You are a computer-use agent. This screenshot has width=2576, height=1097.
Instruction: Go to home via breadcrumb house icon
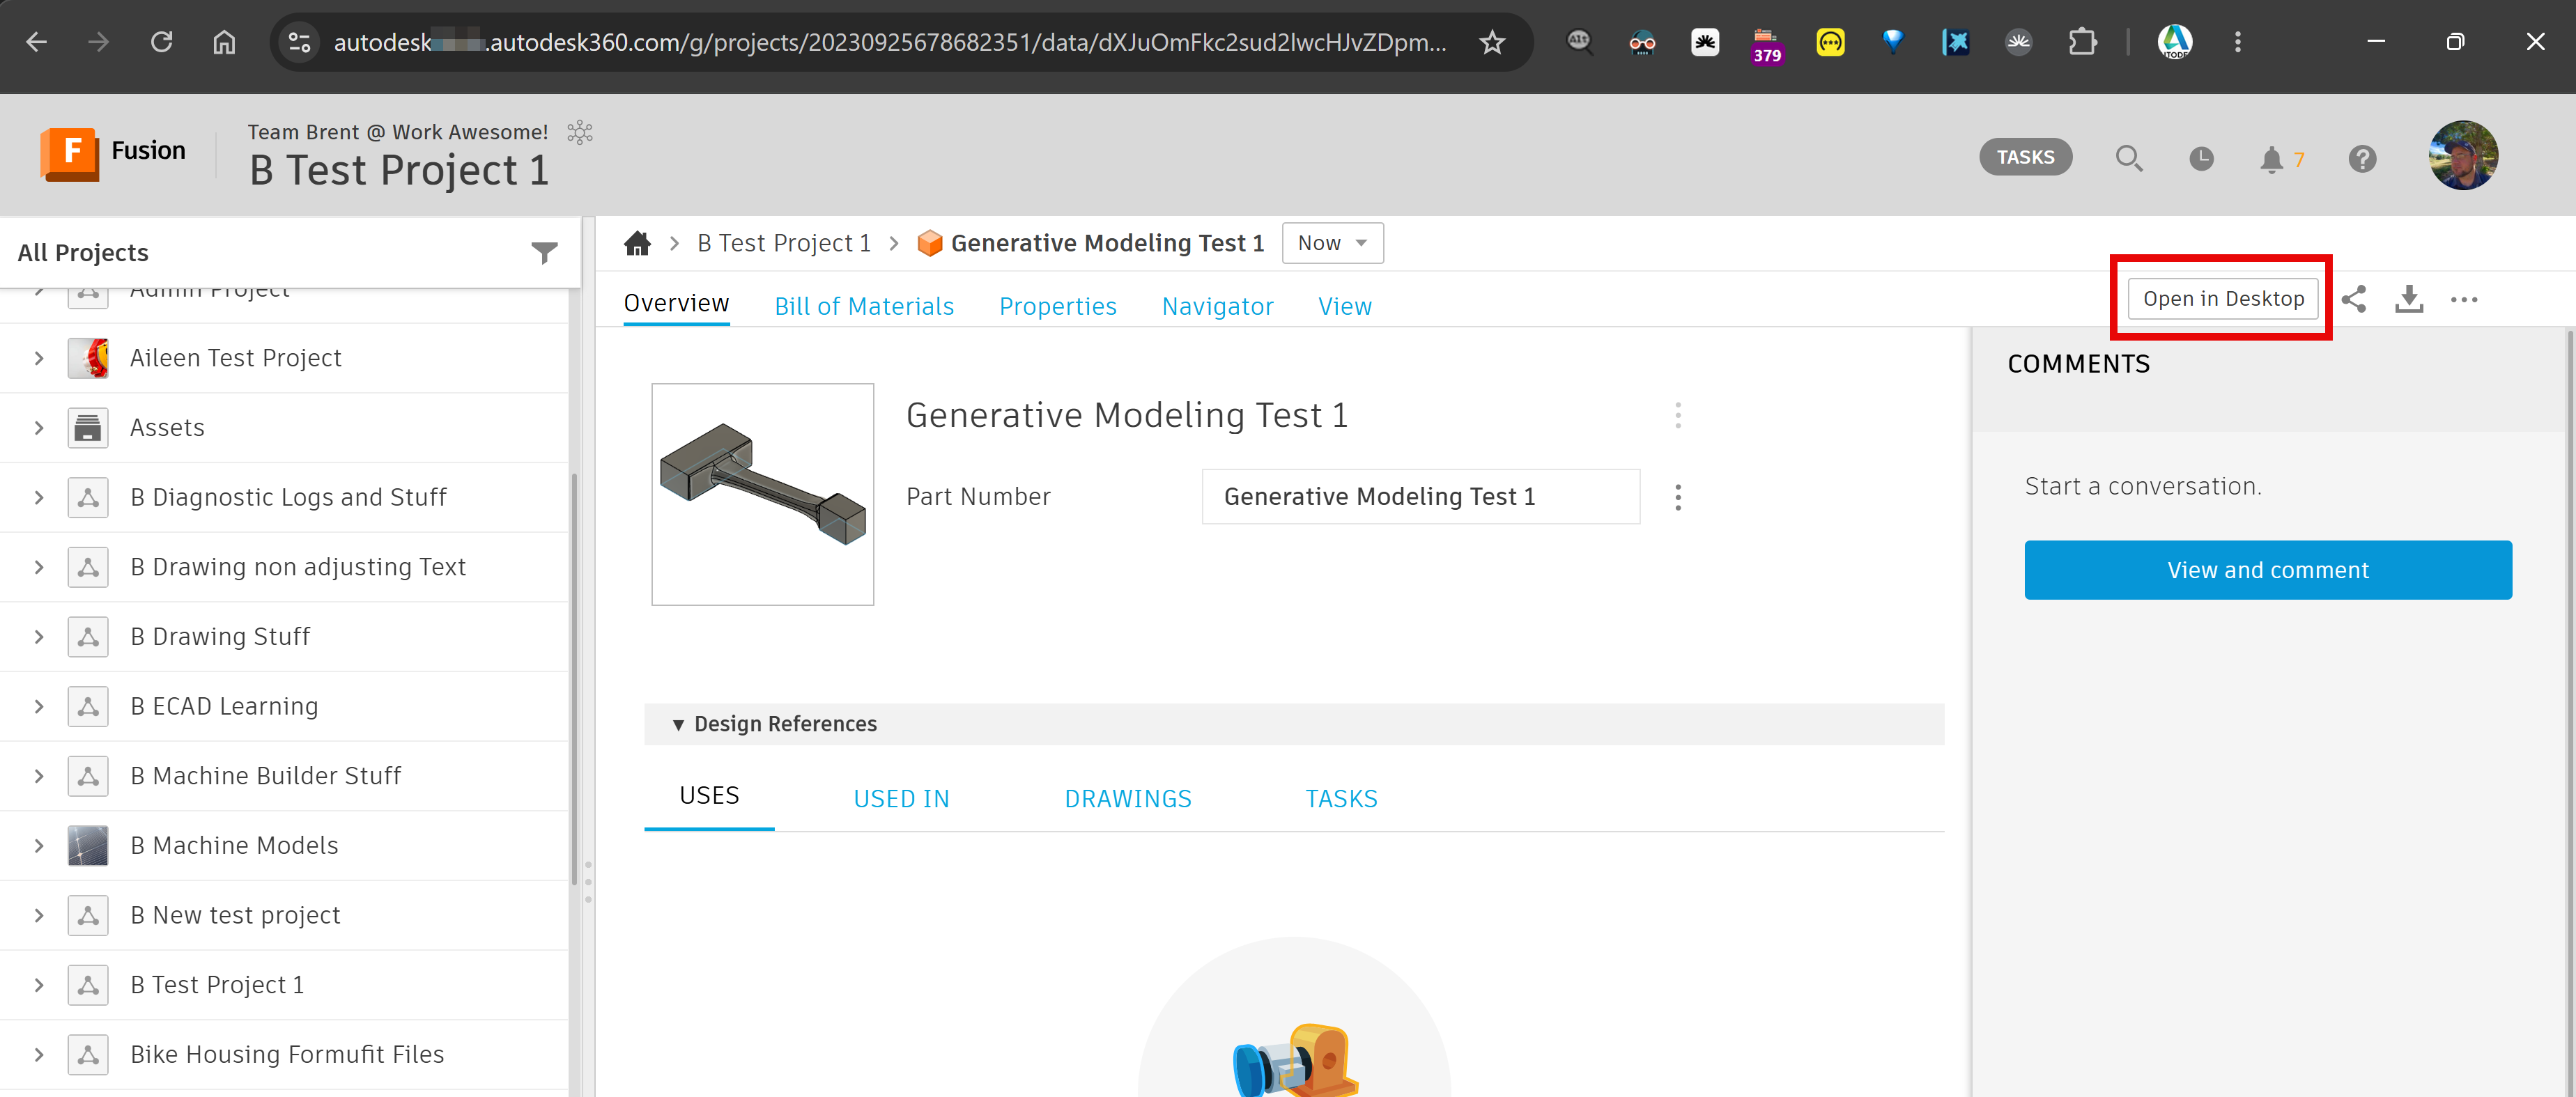coord(637,243)
